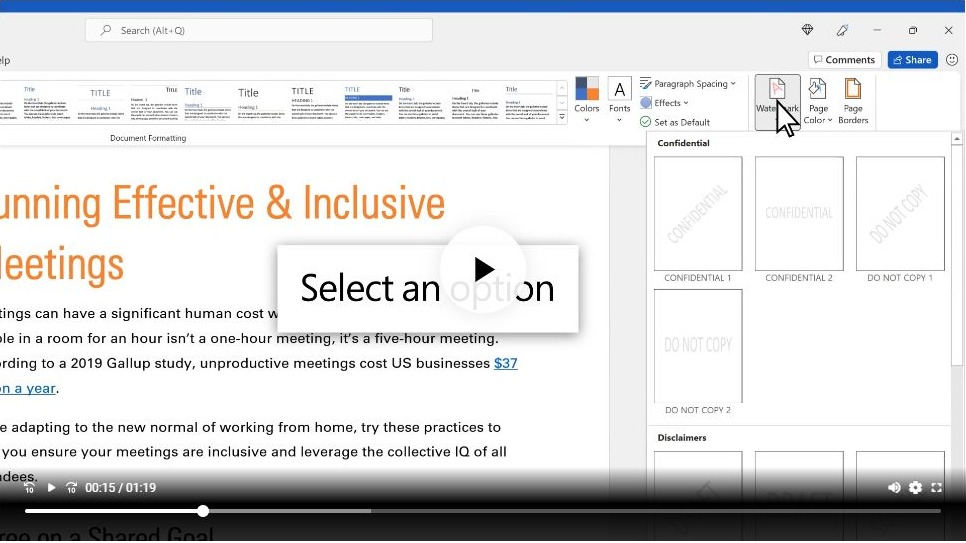The image size is (966, 543).
Task: Click the Confidential section header
Action: pyautogui.click(x=683, y=143)
